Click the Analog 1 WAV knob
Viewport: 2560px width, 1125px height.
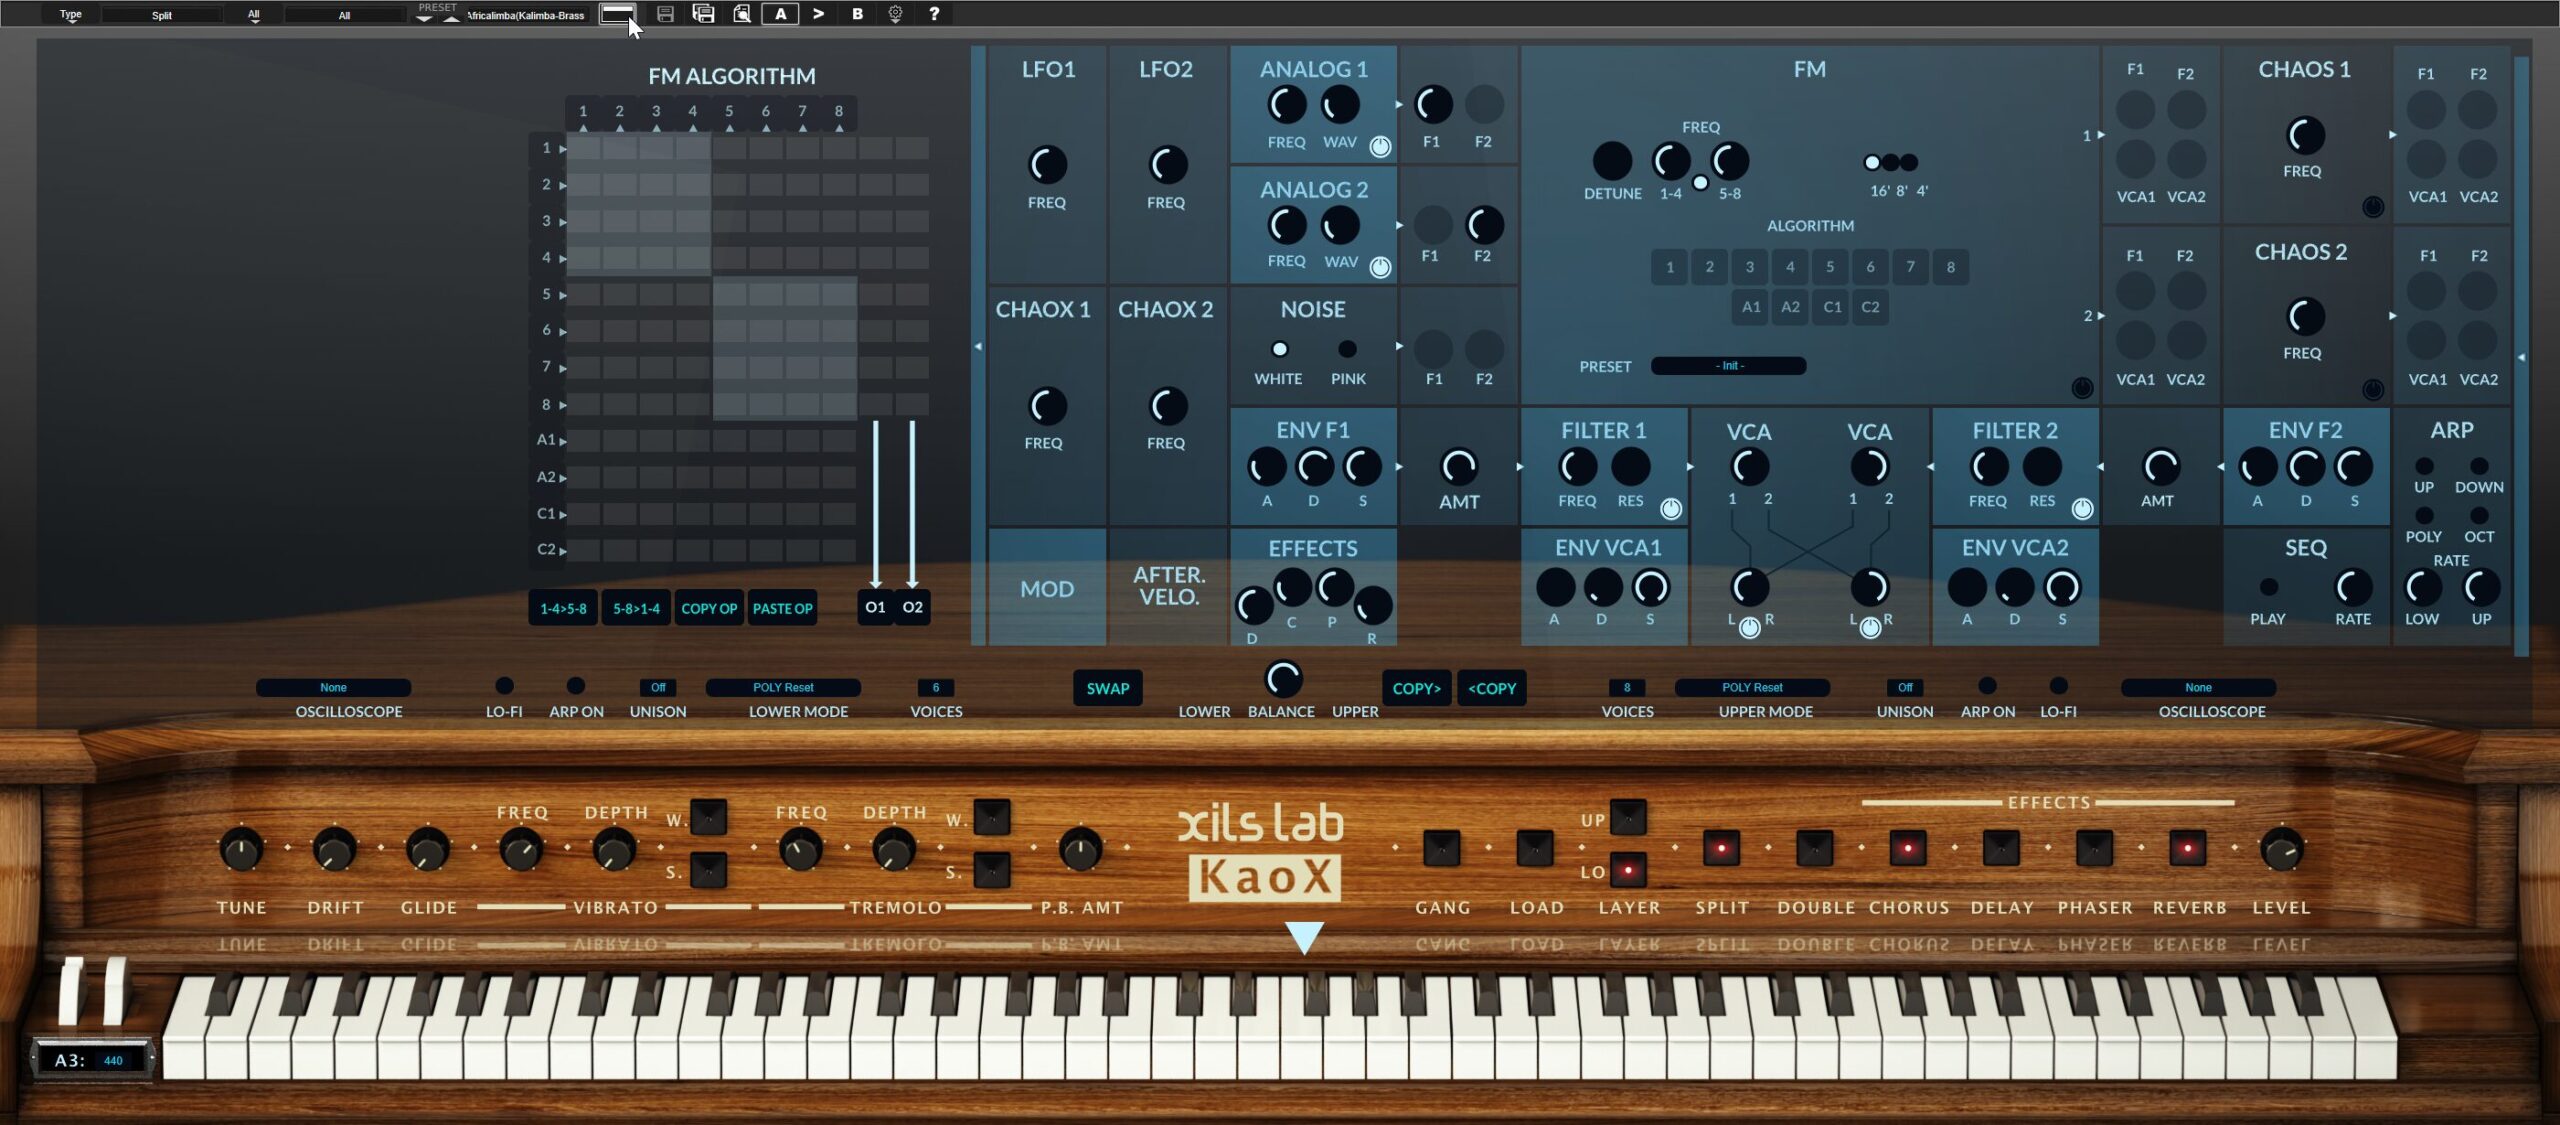tap(1339, 105)
